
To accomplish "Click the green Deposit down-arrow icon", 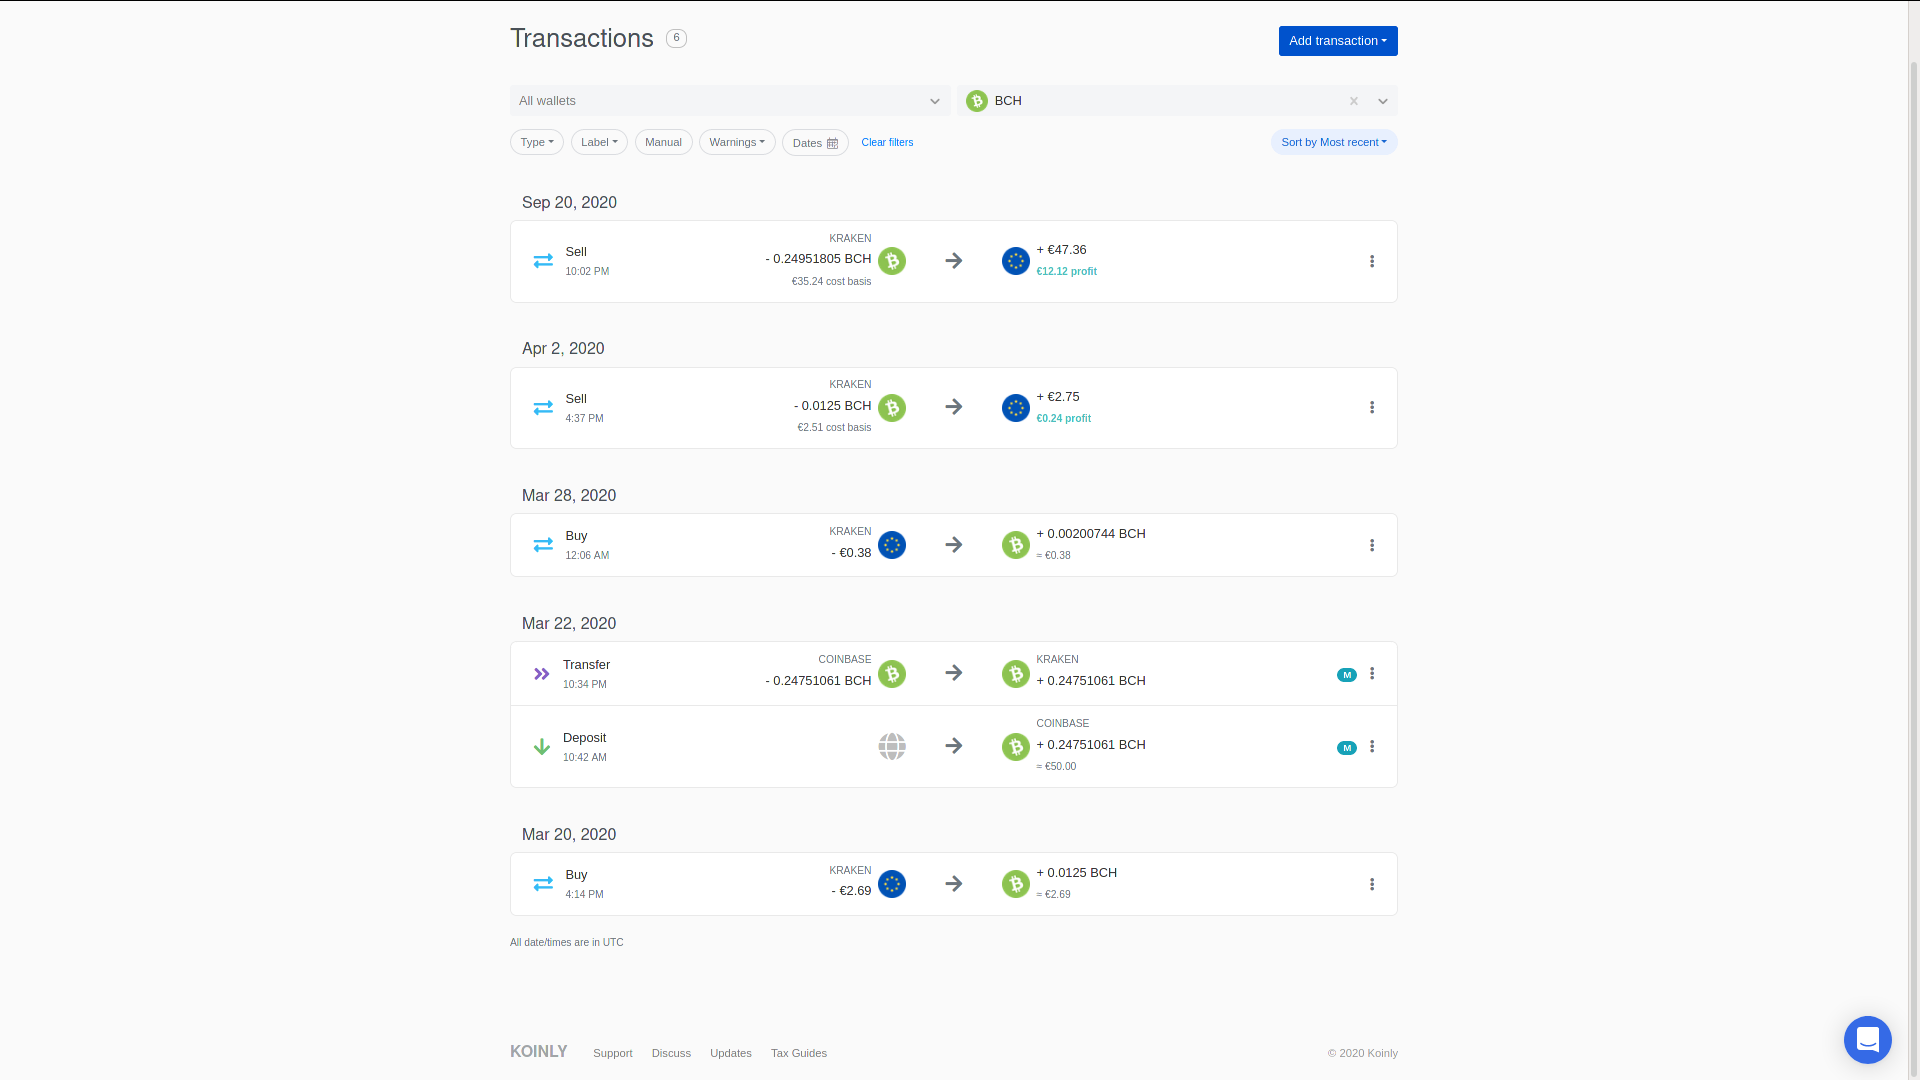I will pyautogui.click(x=541, y=747).
